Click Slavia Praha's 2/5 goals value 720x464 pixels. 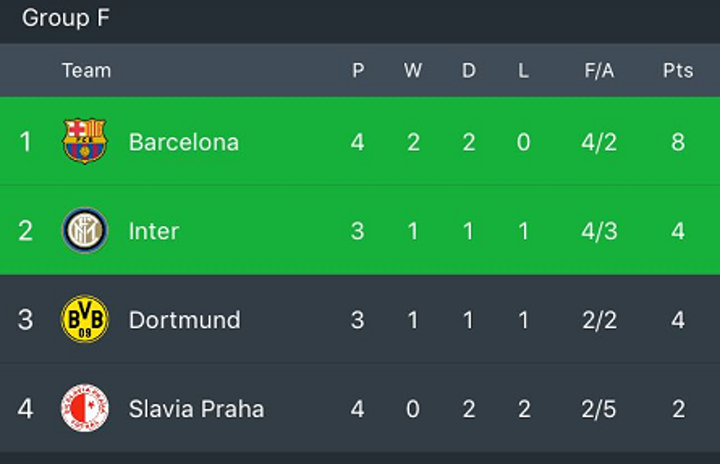599,409
